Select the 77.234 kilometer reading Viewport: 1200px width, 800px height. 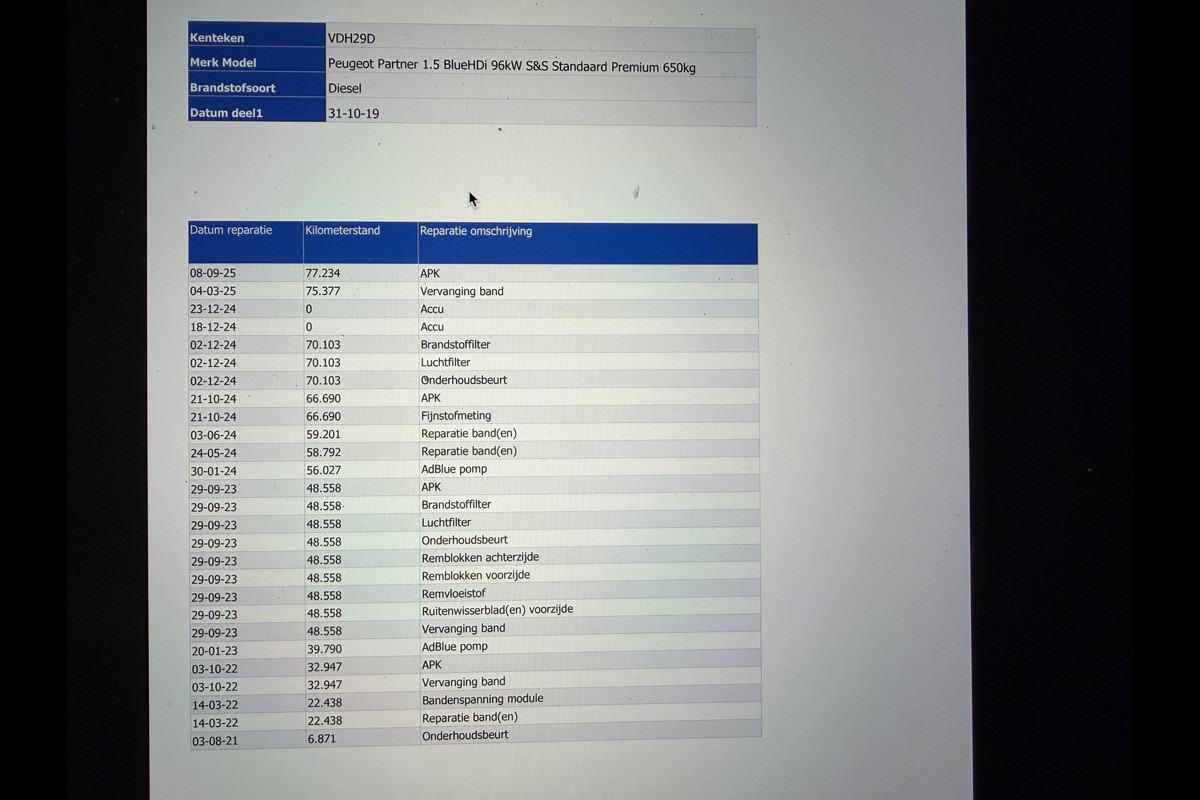point(323,273)
